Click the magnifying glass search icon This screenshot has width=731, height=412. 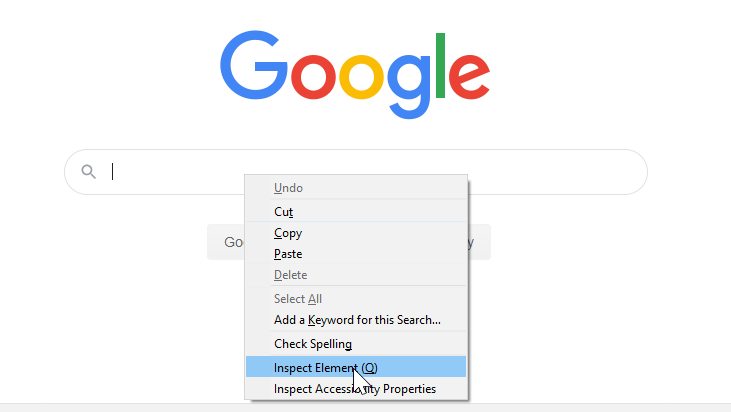pyautogui.click(x=88, y=172)
